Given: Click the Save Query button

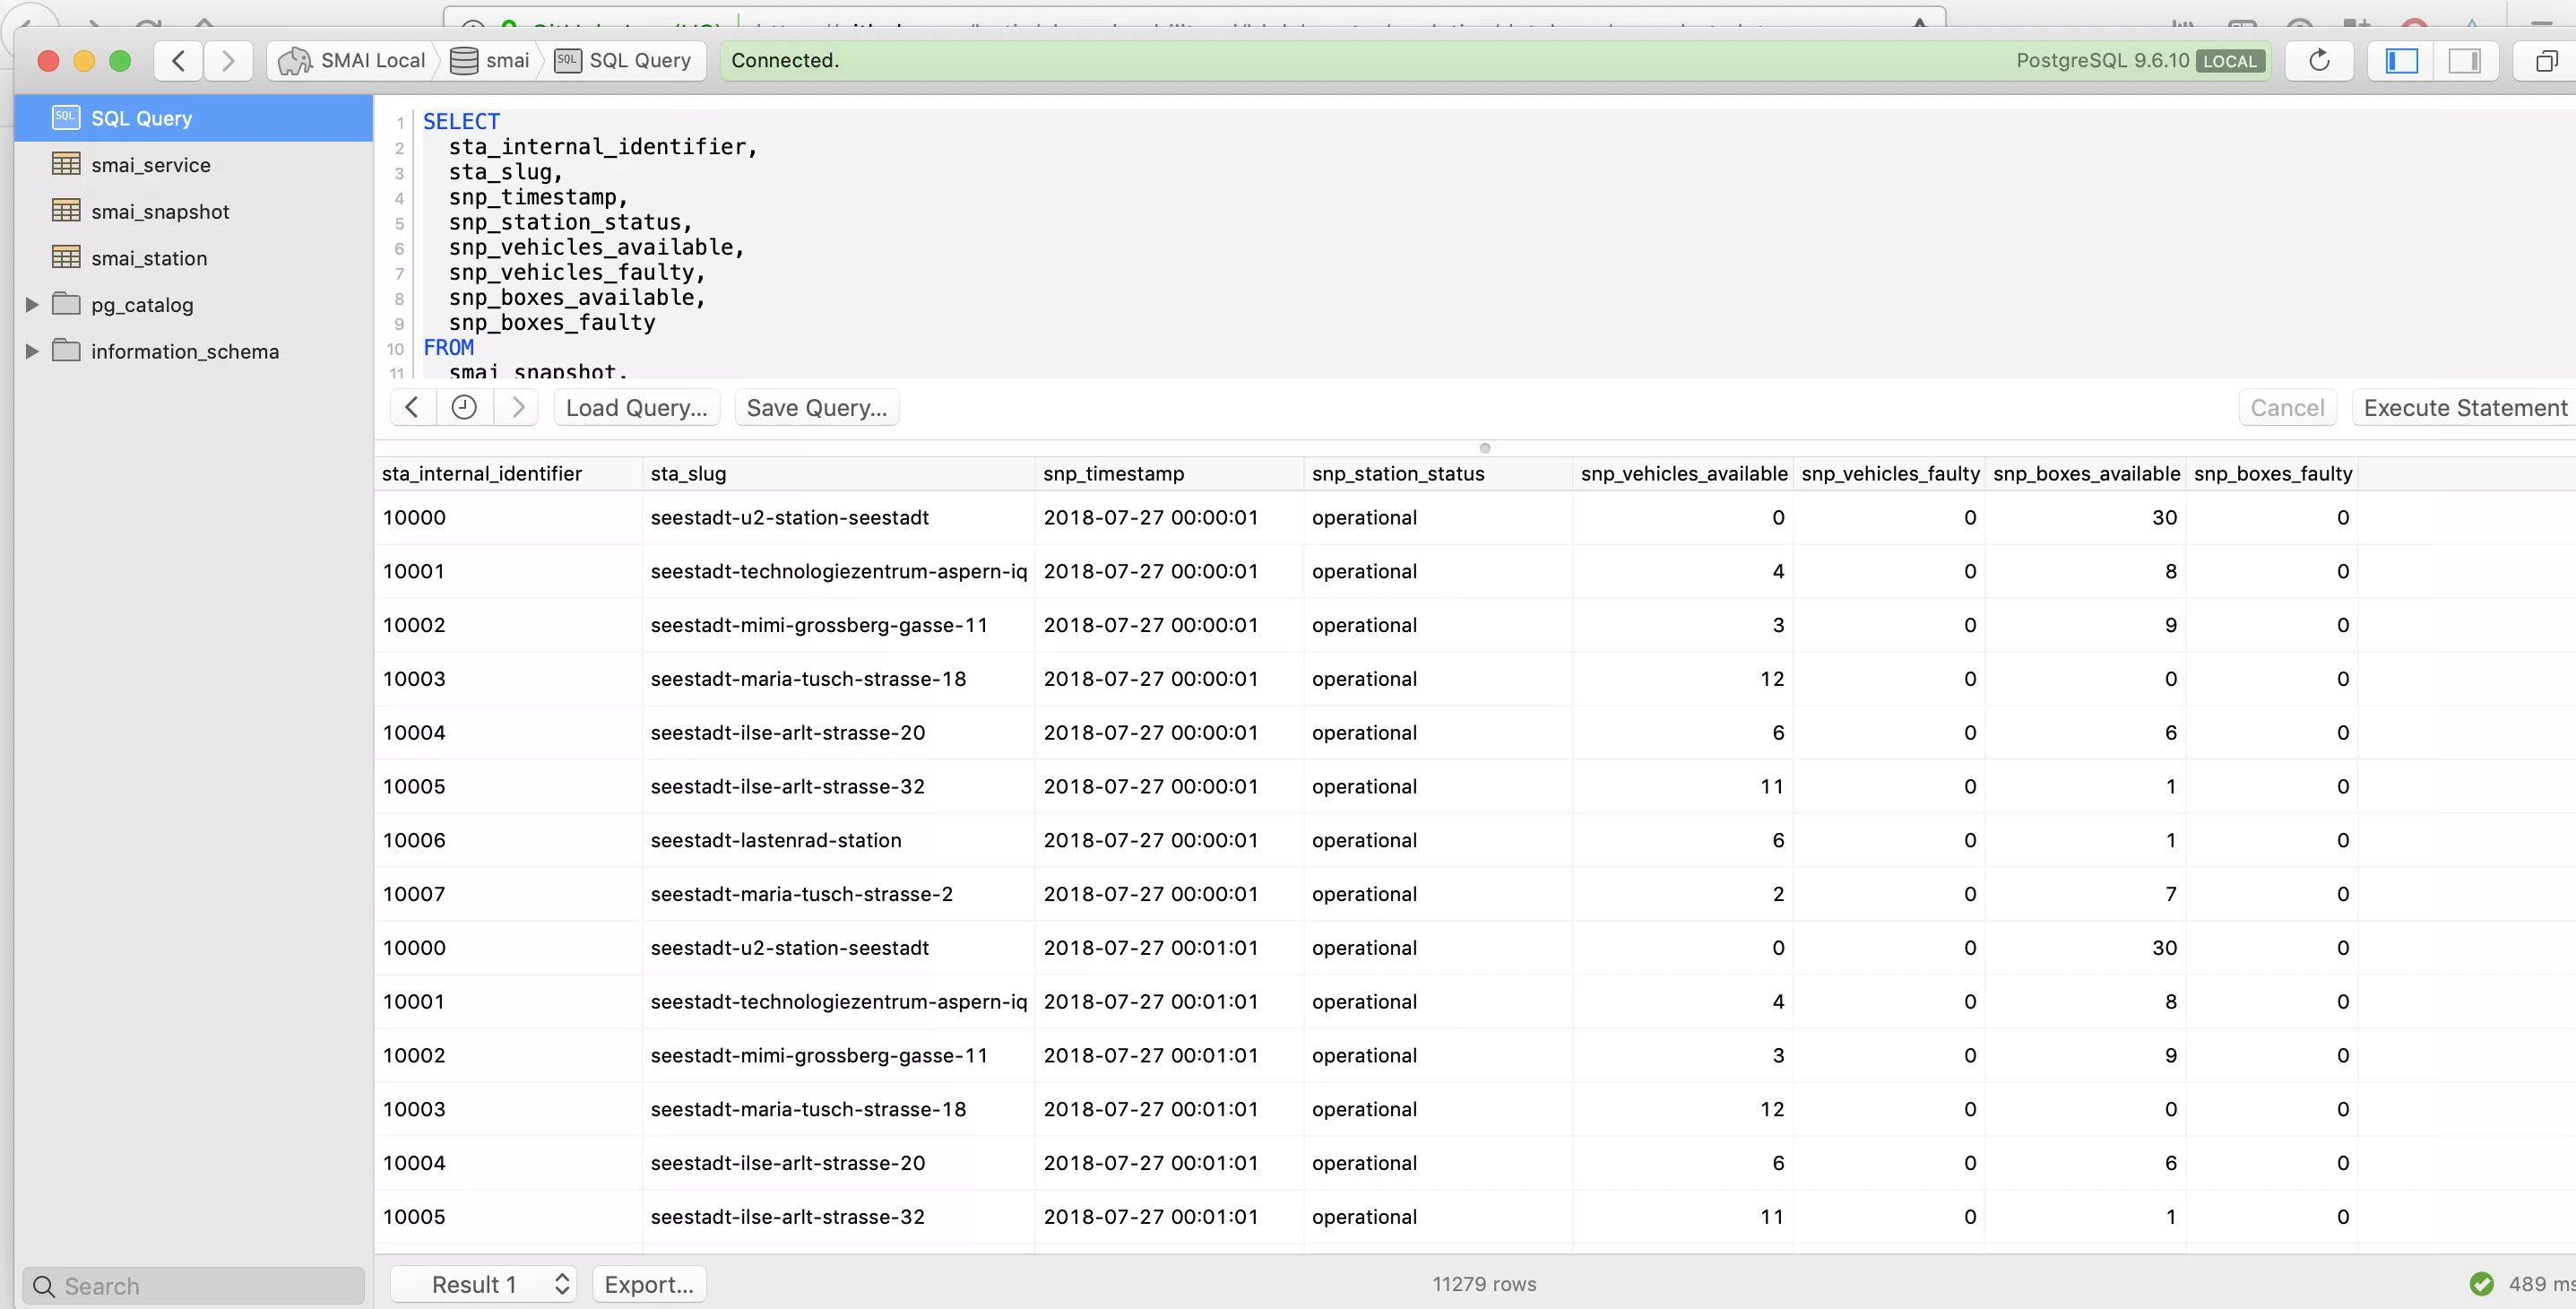Looking at the screenshot, I should 816,407.
